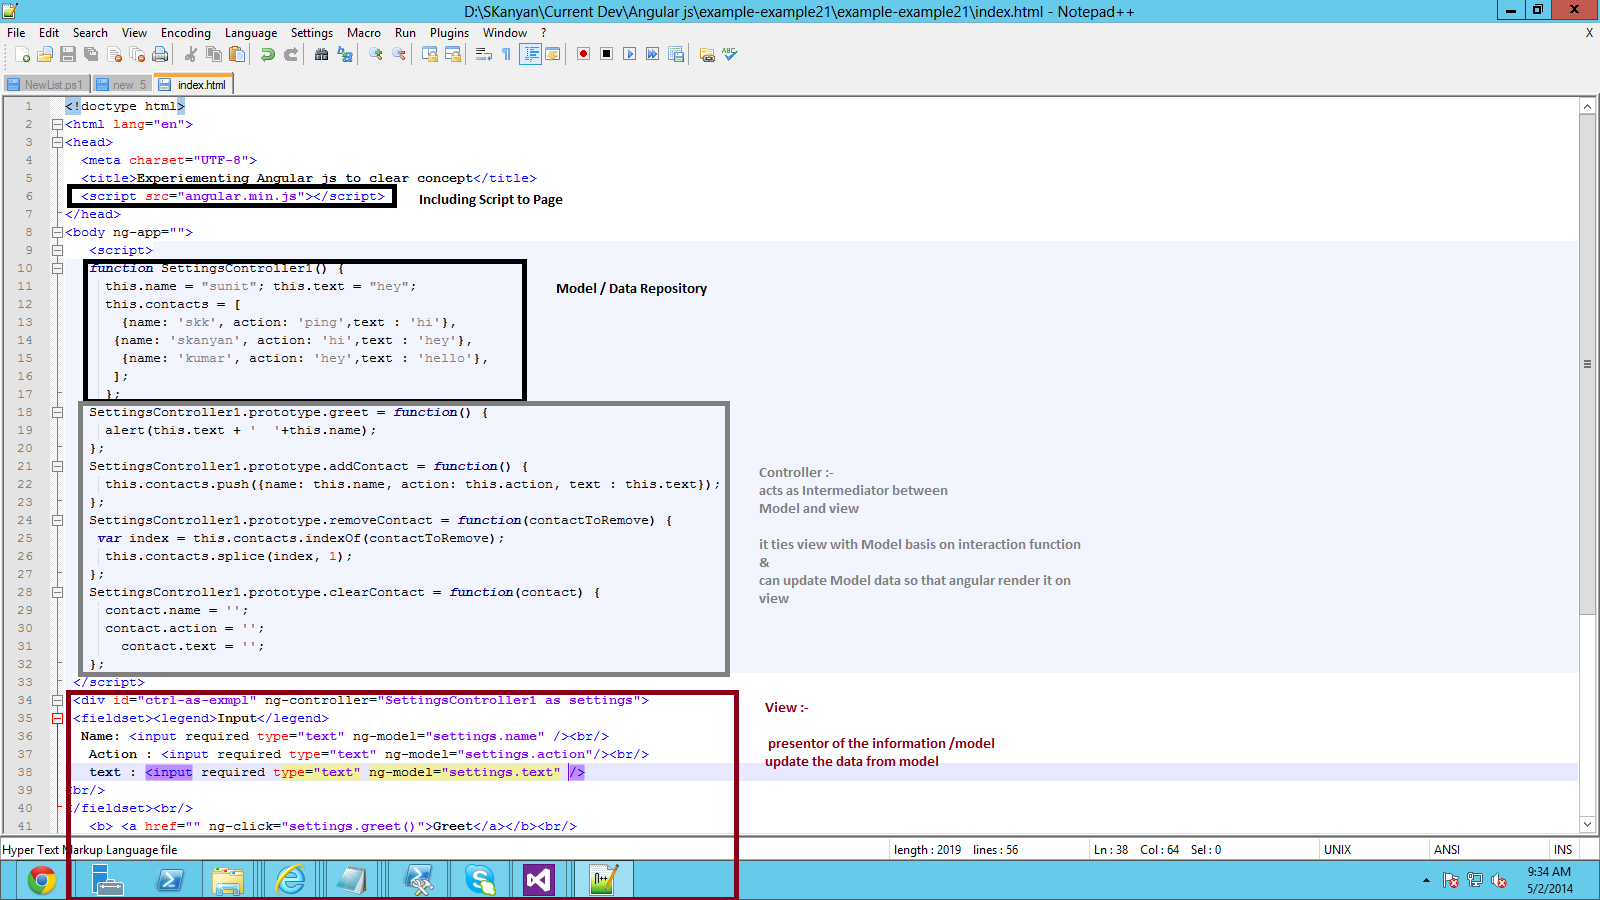The height and width of the screenshot is (900, 1600).
Task: Save the current recorded macro icon
Action: 676,55
